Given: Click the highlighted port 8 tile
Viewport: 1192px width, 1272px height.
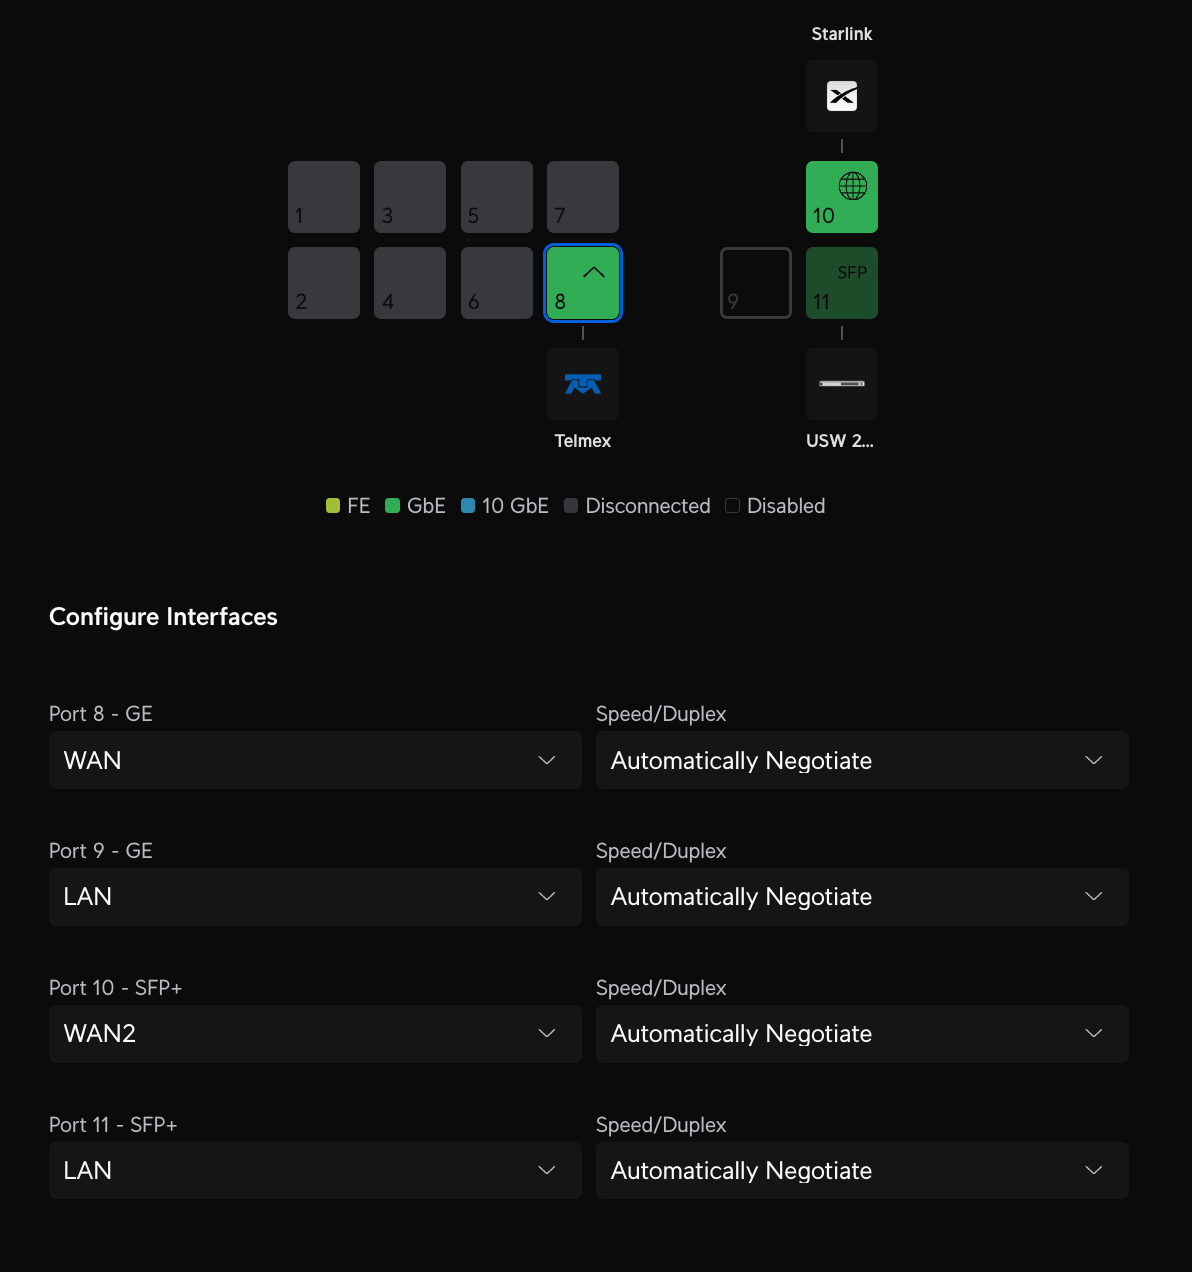Looking at the screenshot, I should (x=583, y=283).
